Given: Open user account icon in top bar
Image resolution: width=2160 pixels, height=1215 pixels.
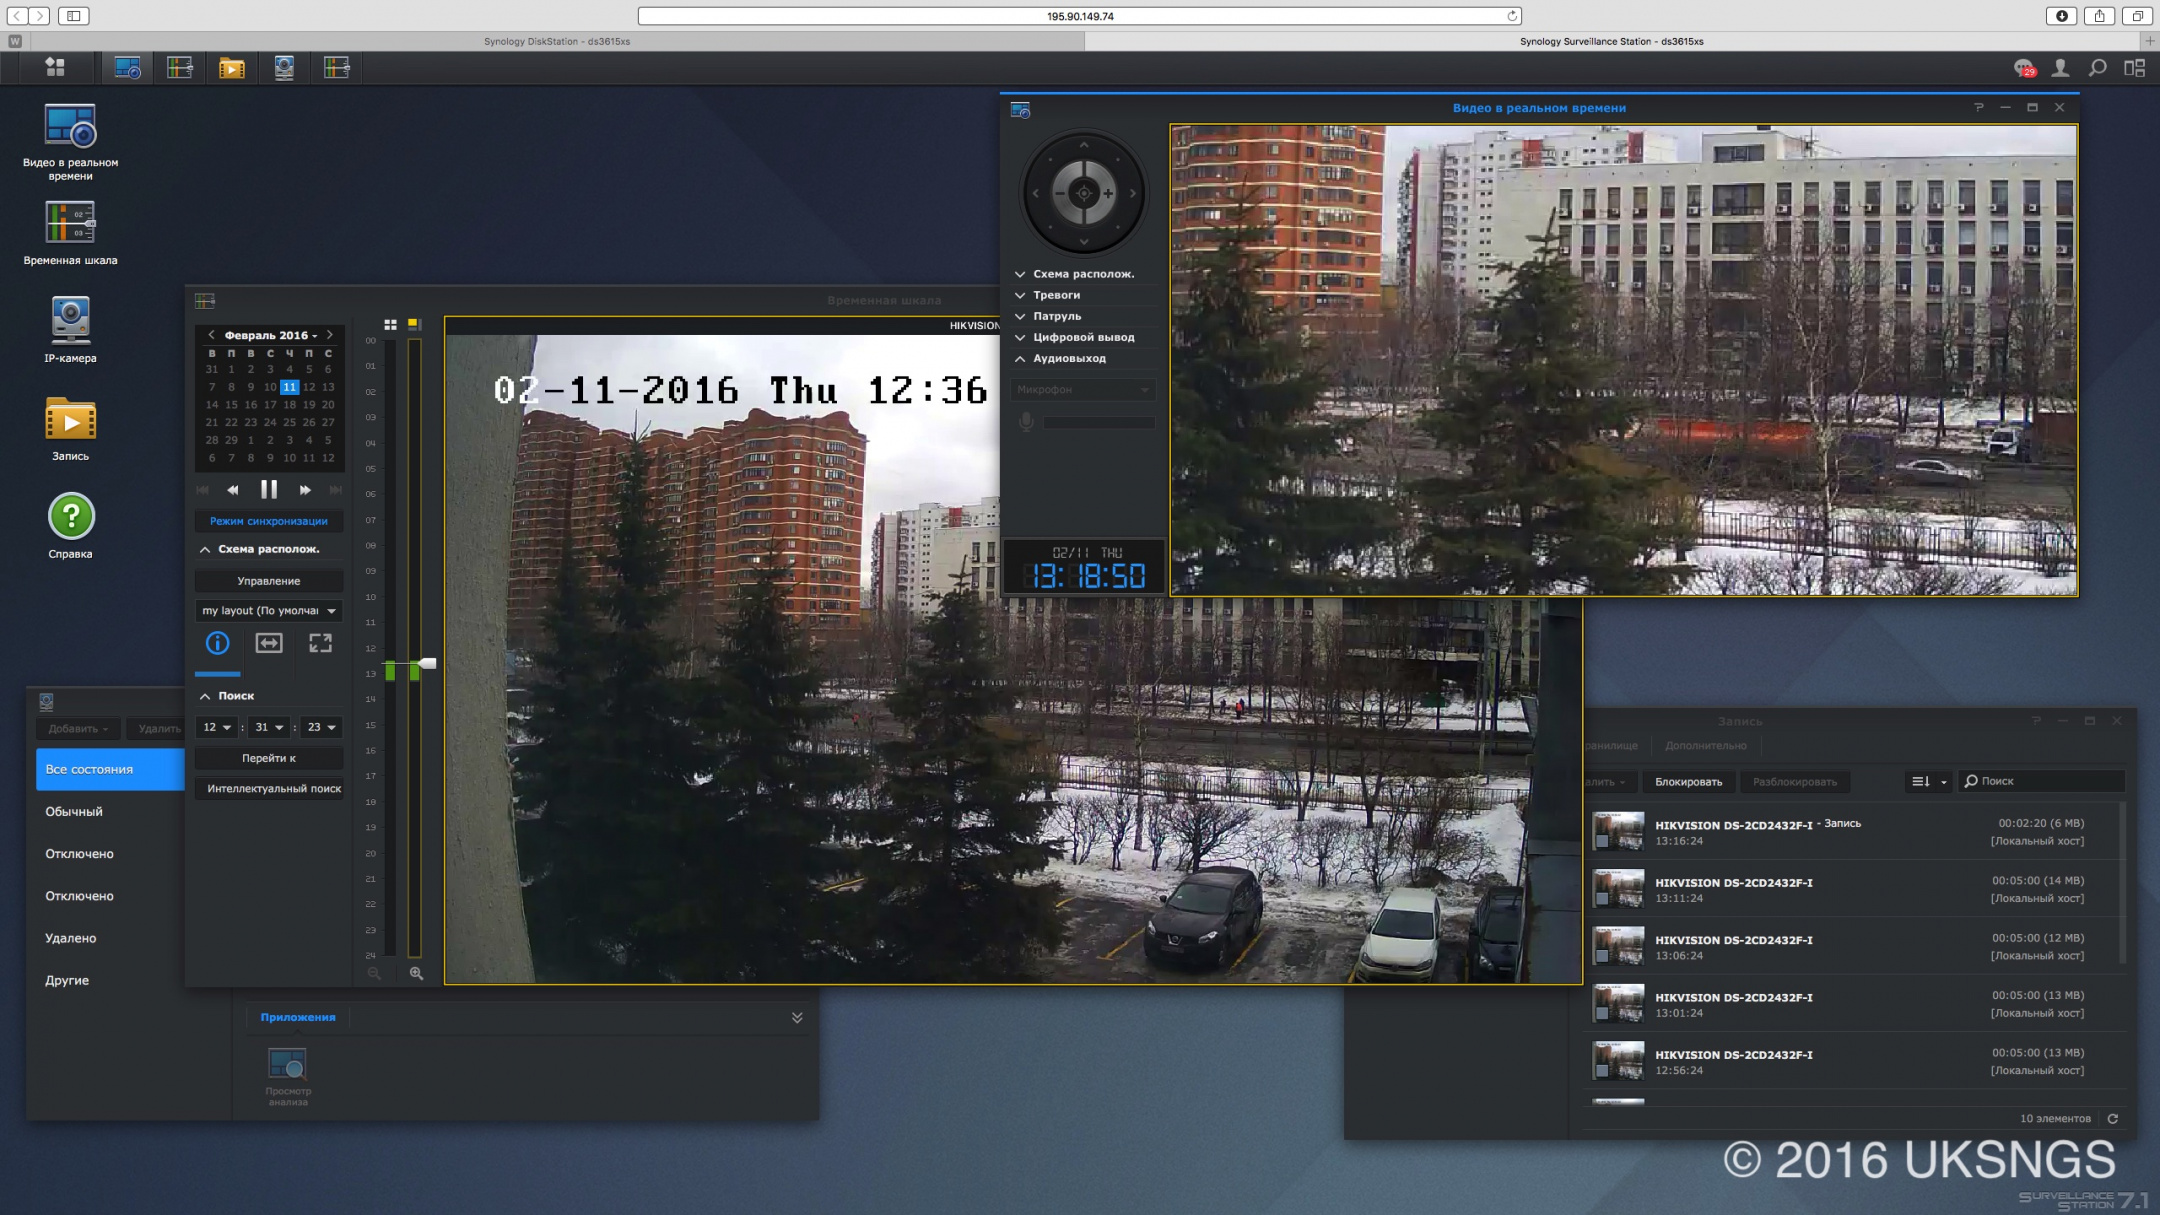Looking at the screenshot, I should click(2061, 68).
